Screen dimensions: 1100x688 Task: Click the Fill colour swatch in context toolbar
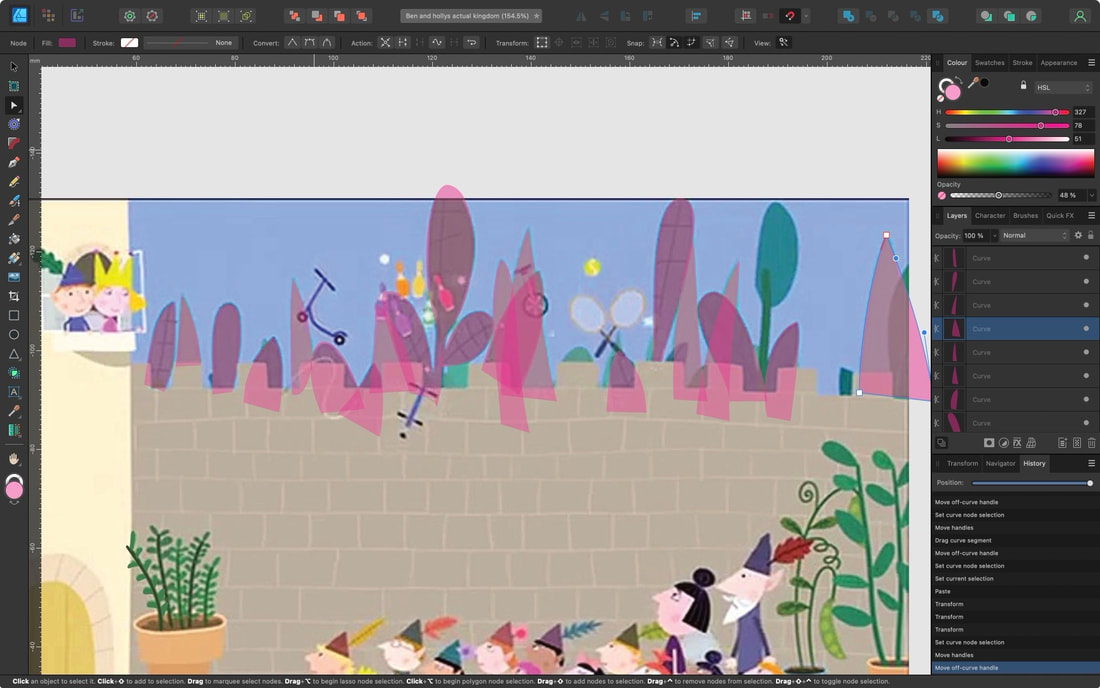(x=67, y=43)
